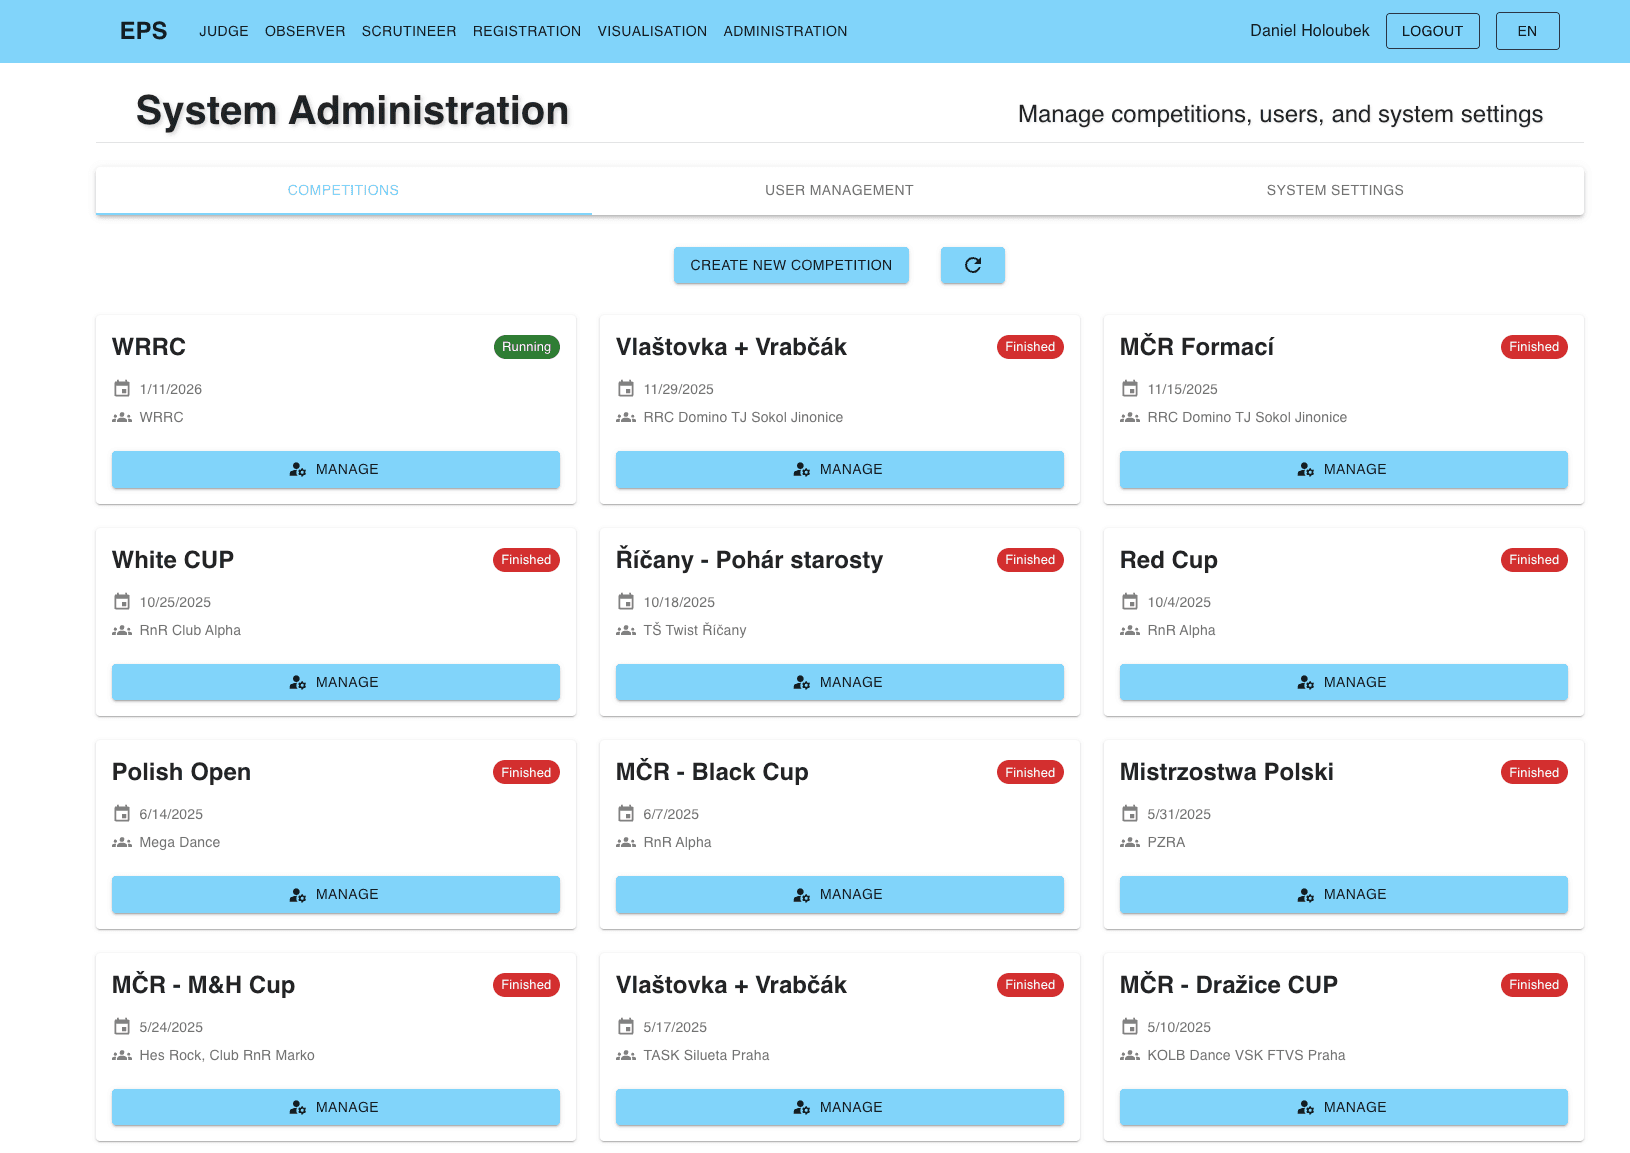The image size is (1630, 1153).
Task: Go to the Scrutineer section
Action: [x=409, y=31]
